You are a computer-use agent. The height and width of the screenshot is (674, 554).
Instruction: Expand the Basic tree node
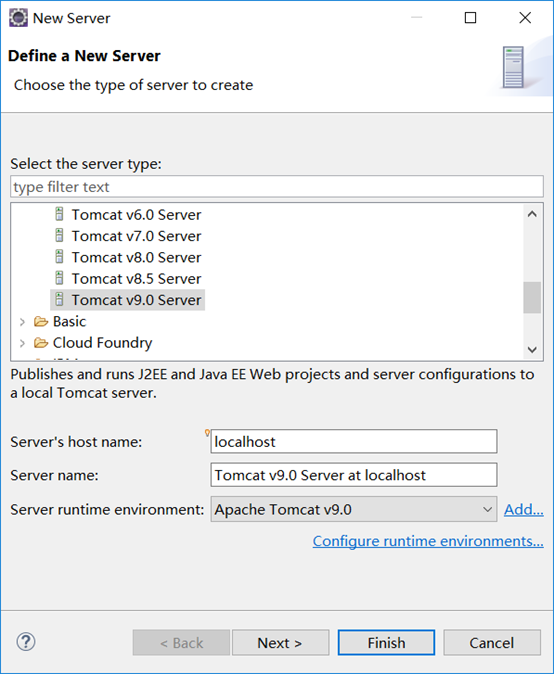22,322
